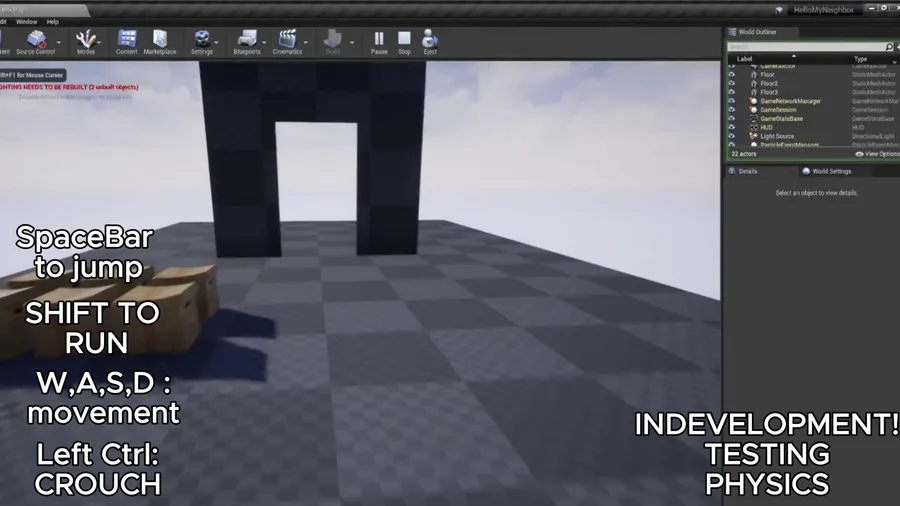Click the 'Select an object to view details' text
The height and width of the screenshot is (506, 900).
tap(816, 193)
